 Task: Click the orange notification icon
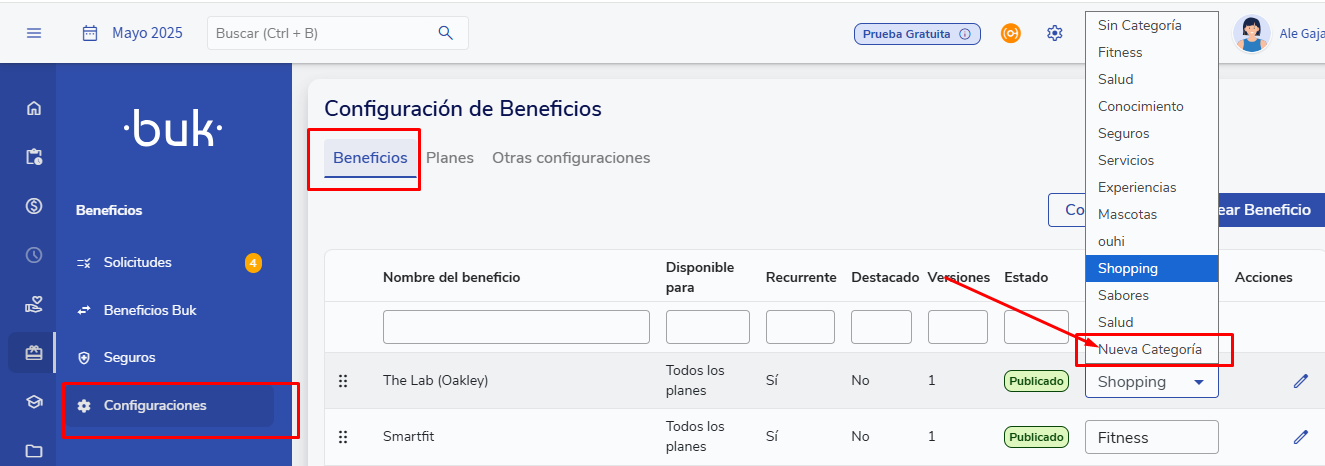tap(1011, 33)
